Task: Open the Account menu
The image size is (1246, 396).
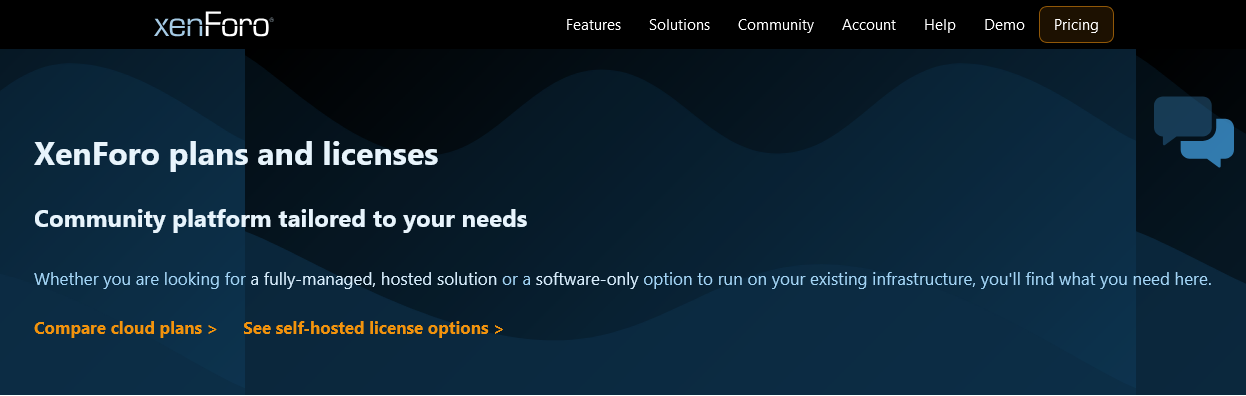Action: (869, 25)
